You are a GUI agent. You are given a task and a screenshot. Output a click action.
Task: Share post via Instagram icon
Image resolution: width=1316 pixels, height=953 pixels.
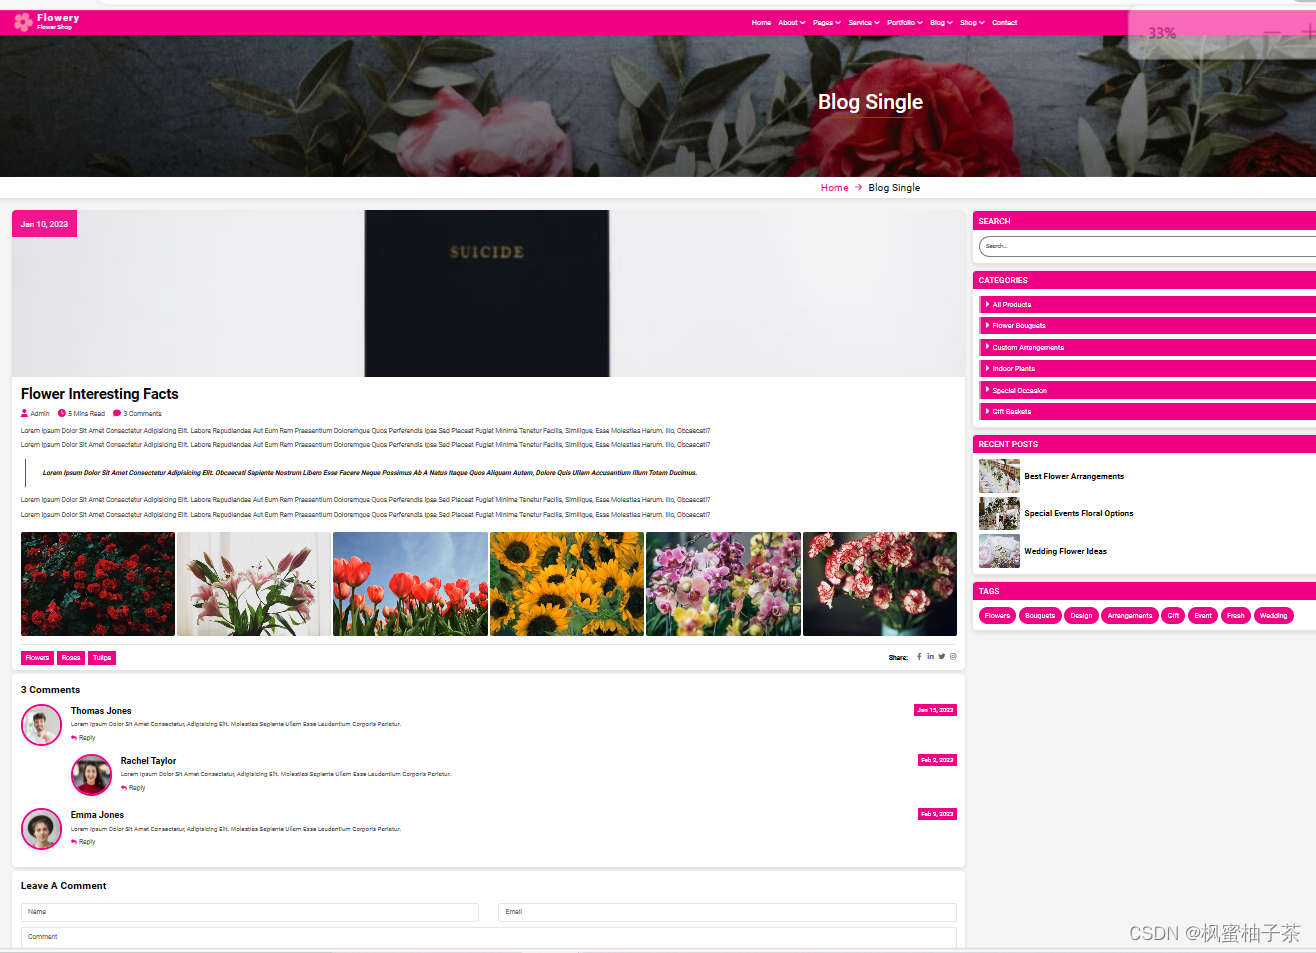(953, 657)
